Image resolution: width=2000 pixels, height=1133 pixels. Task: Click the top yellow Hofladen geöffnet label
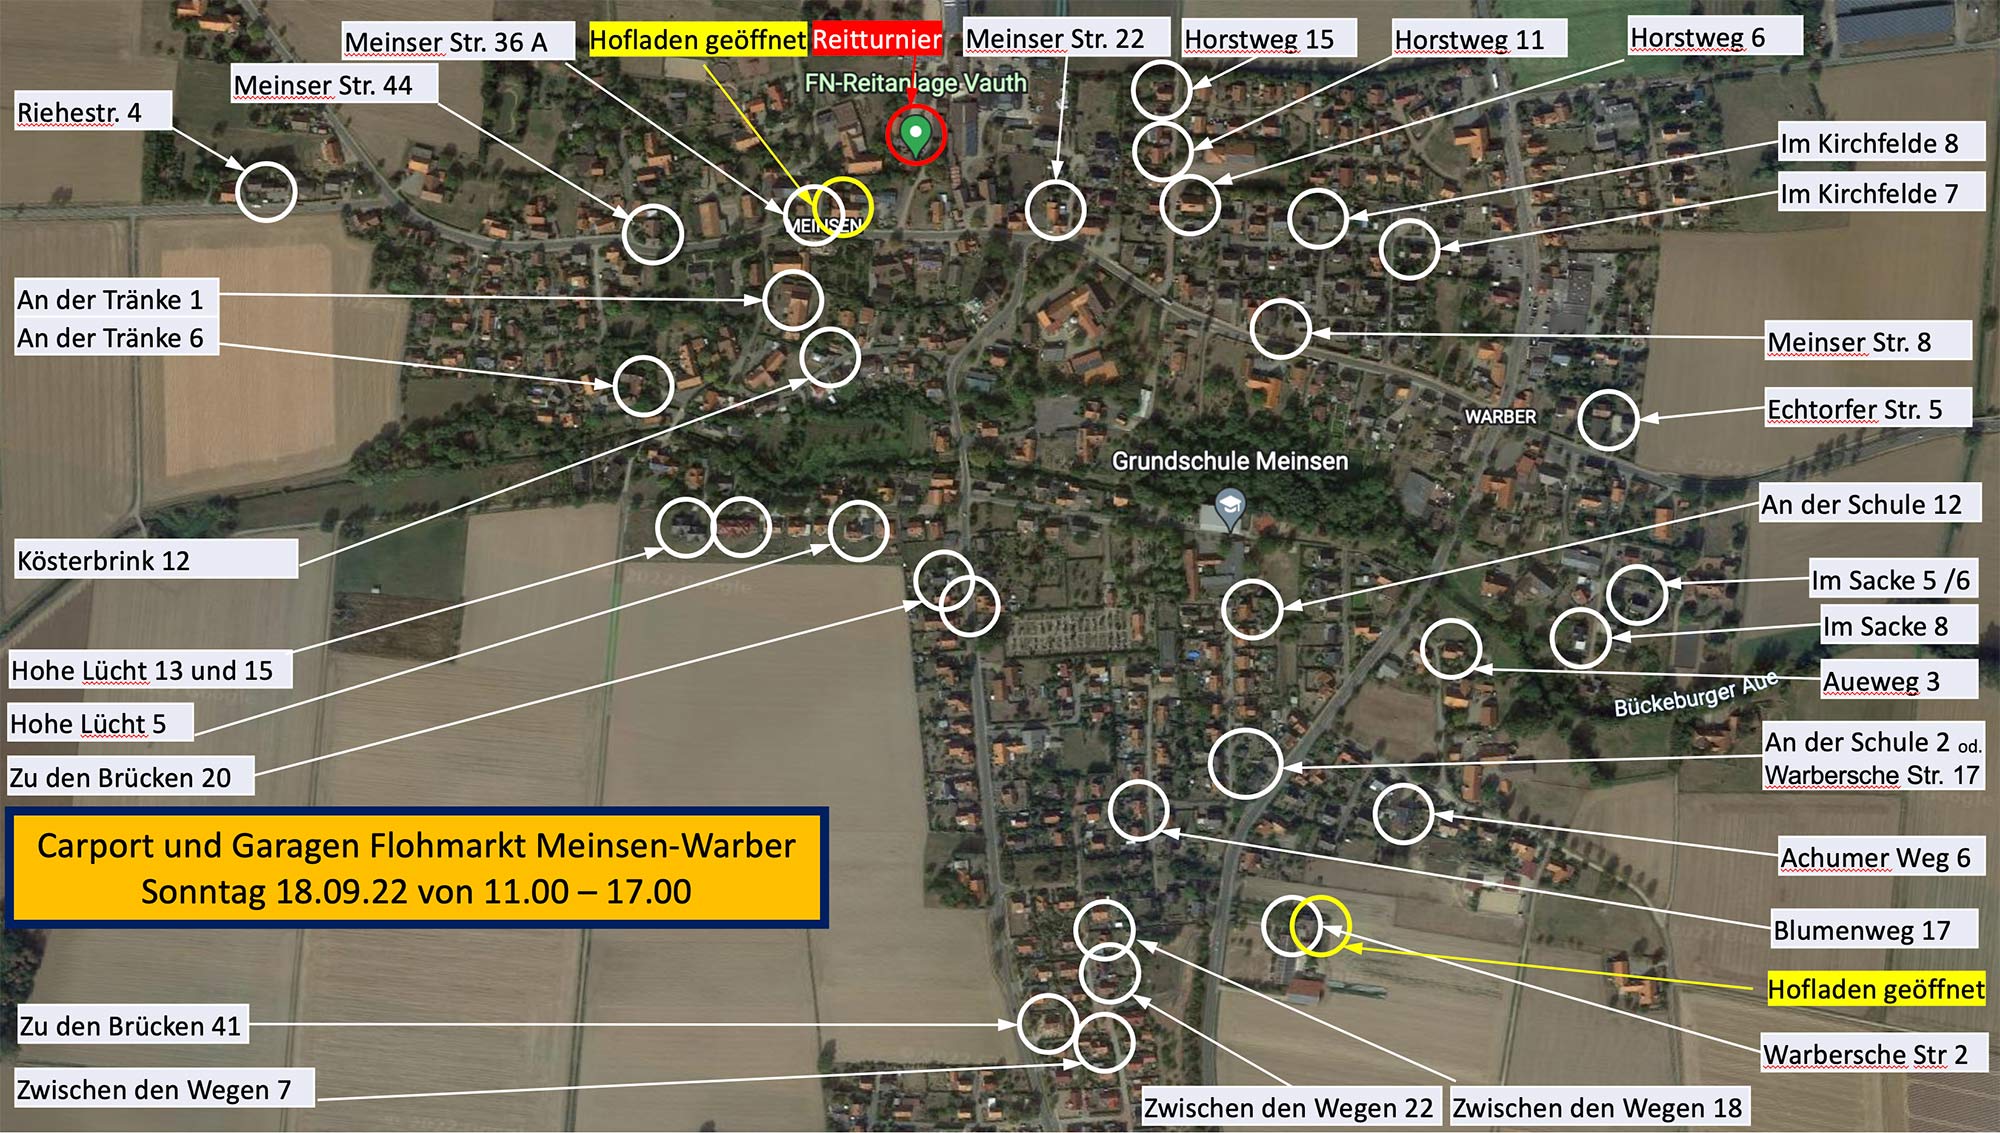click(697, 40)
